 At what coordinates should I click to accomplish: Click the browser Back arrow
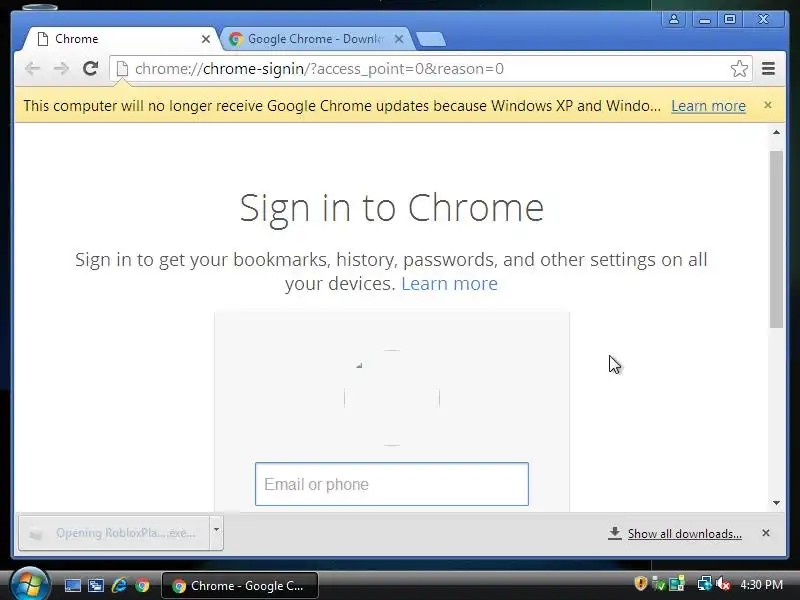[x=33, y=68]
